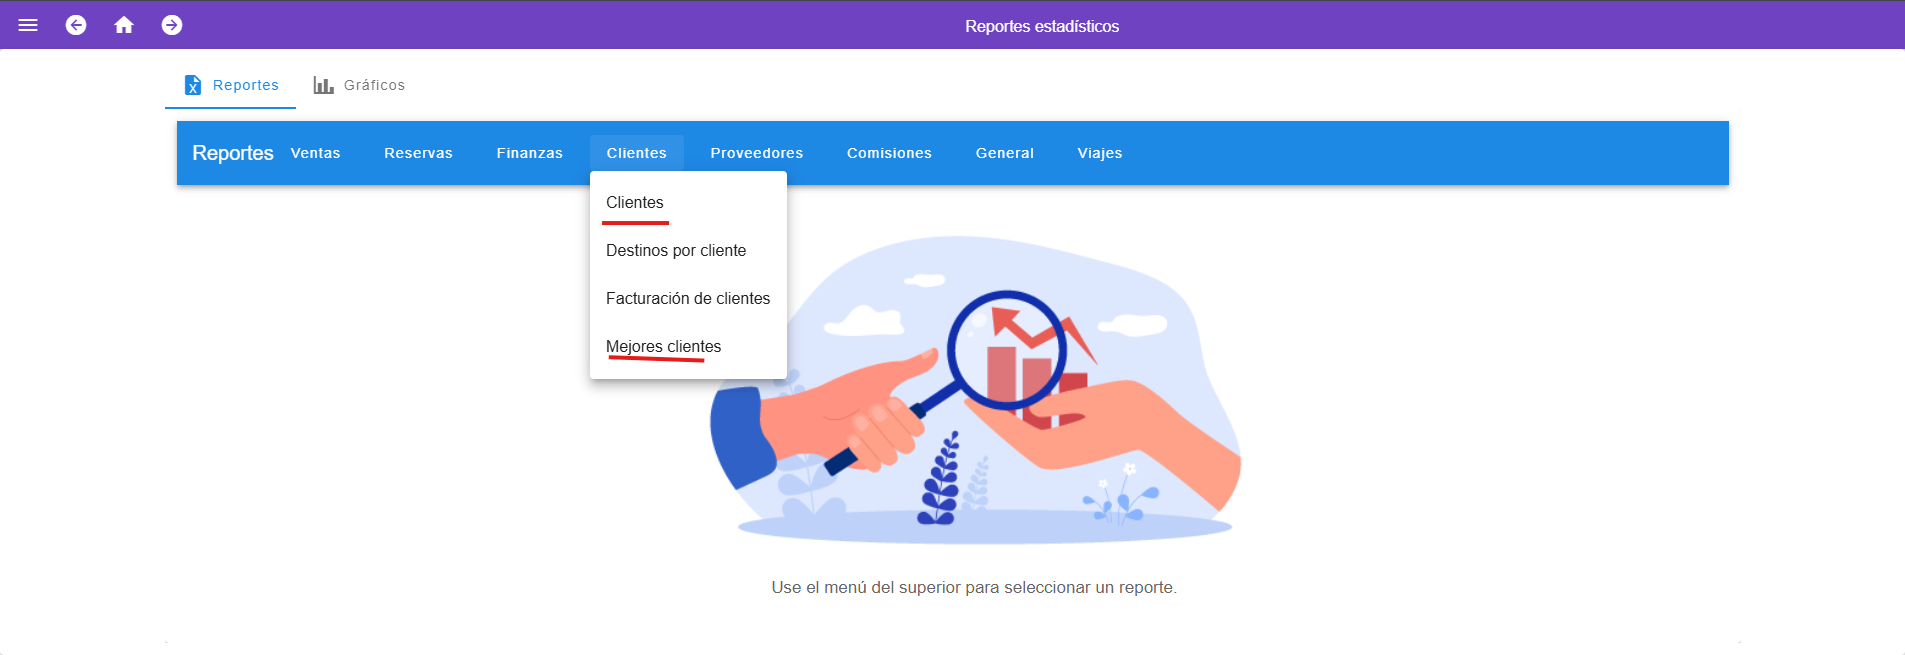Open the hamburger navigation menu

pos(28,25)
